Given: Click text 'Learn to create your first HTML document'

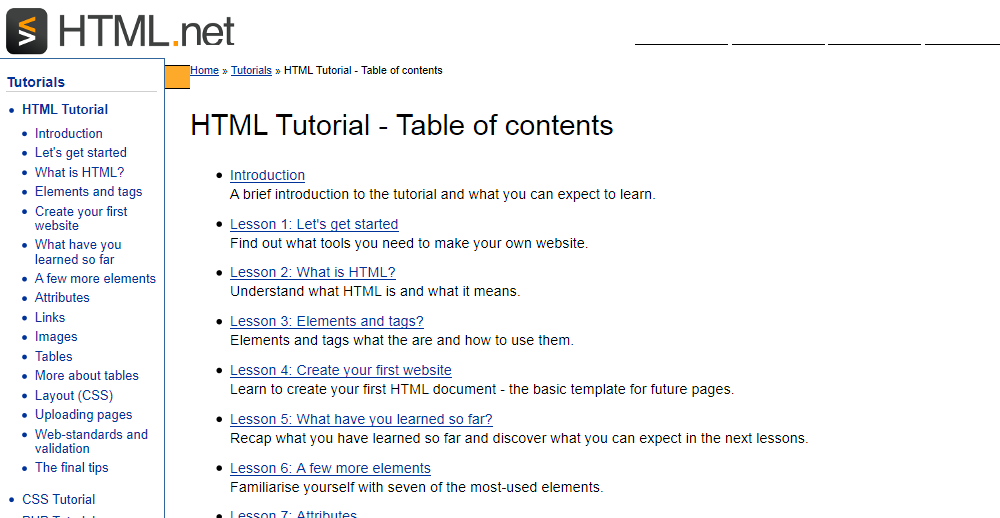Looking at the screenshot, I should pos(364,390).
